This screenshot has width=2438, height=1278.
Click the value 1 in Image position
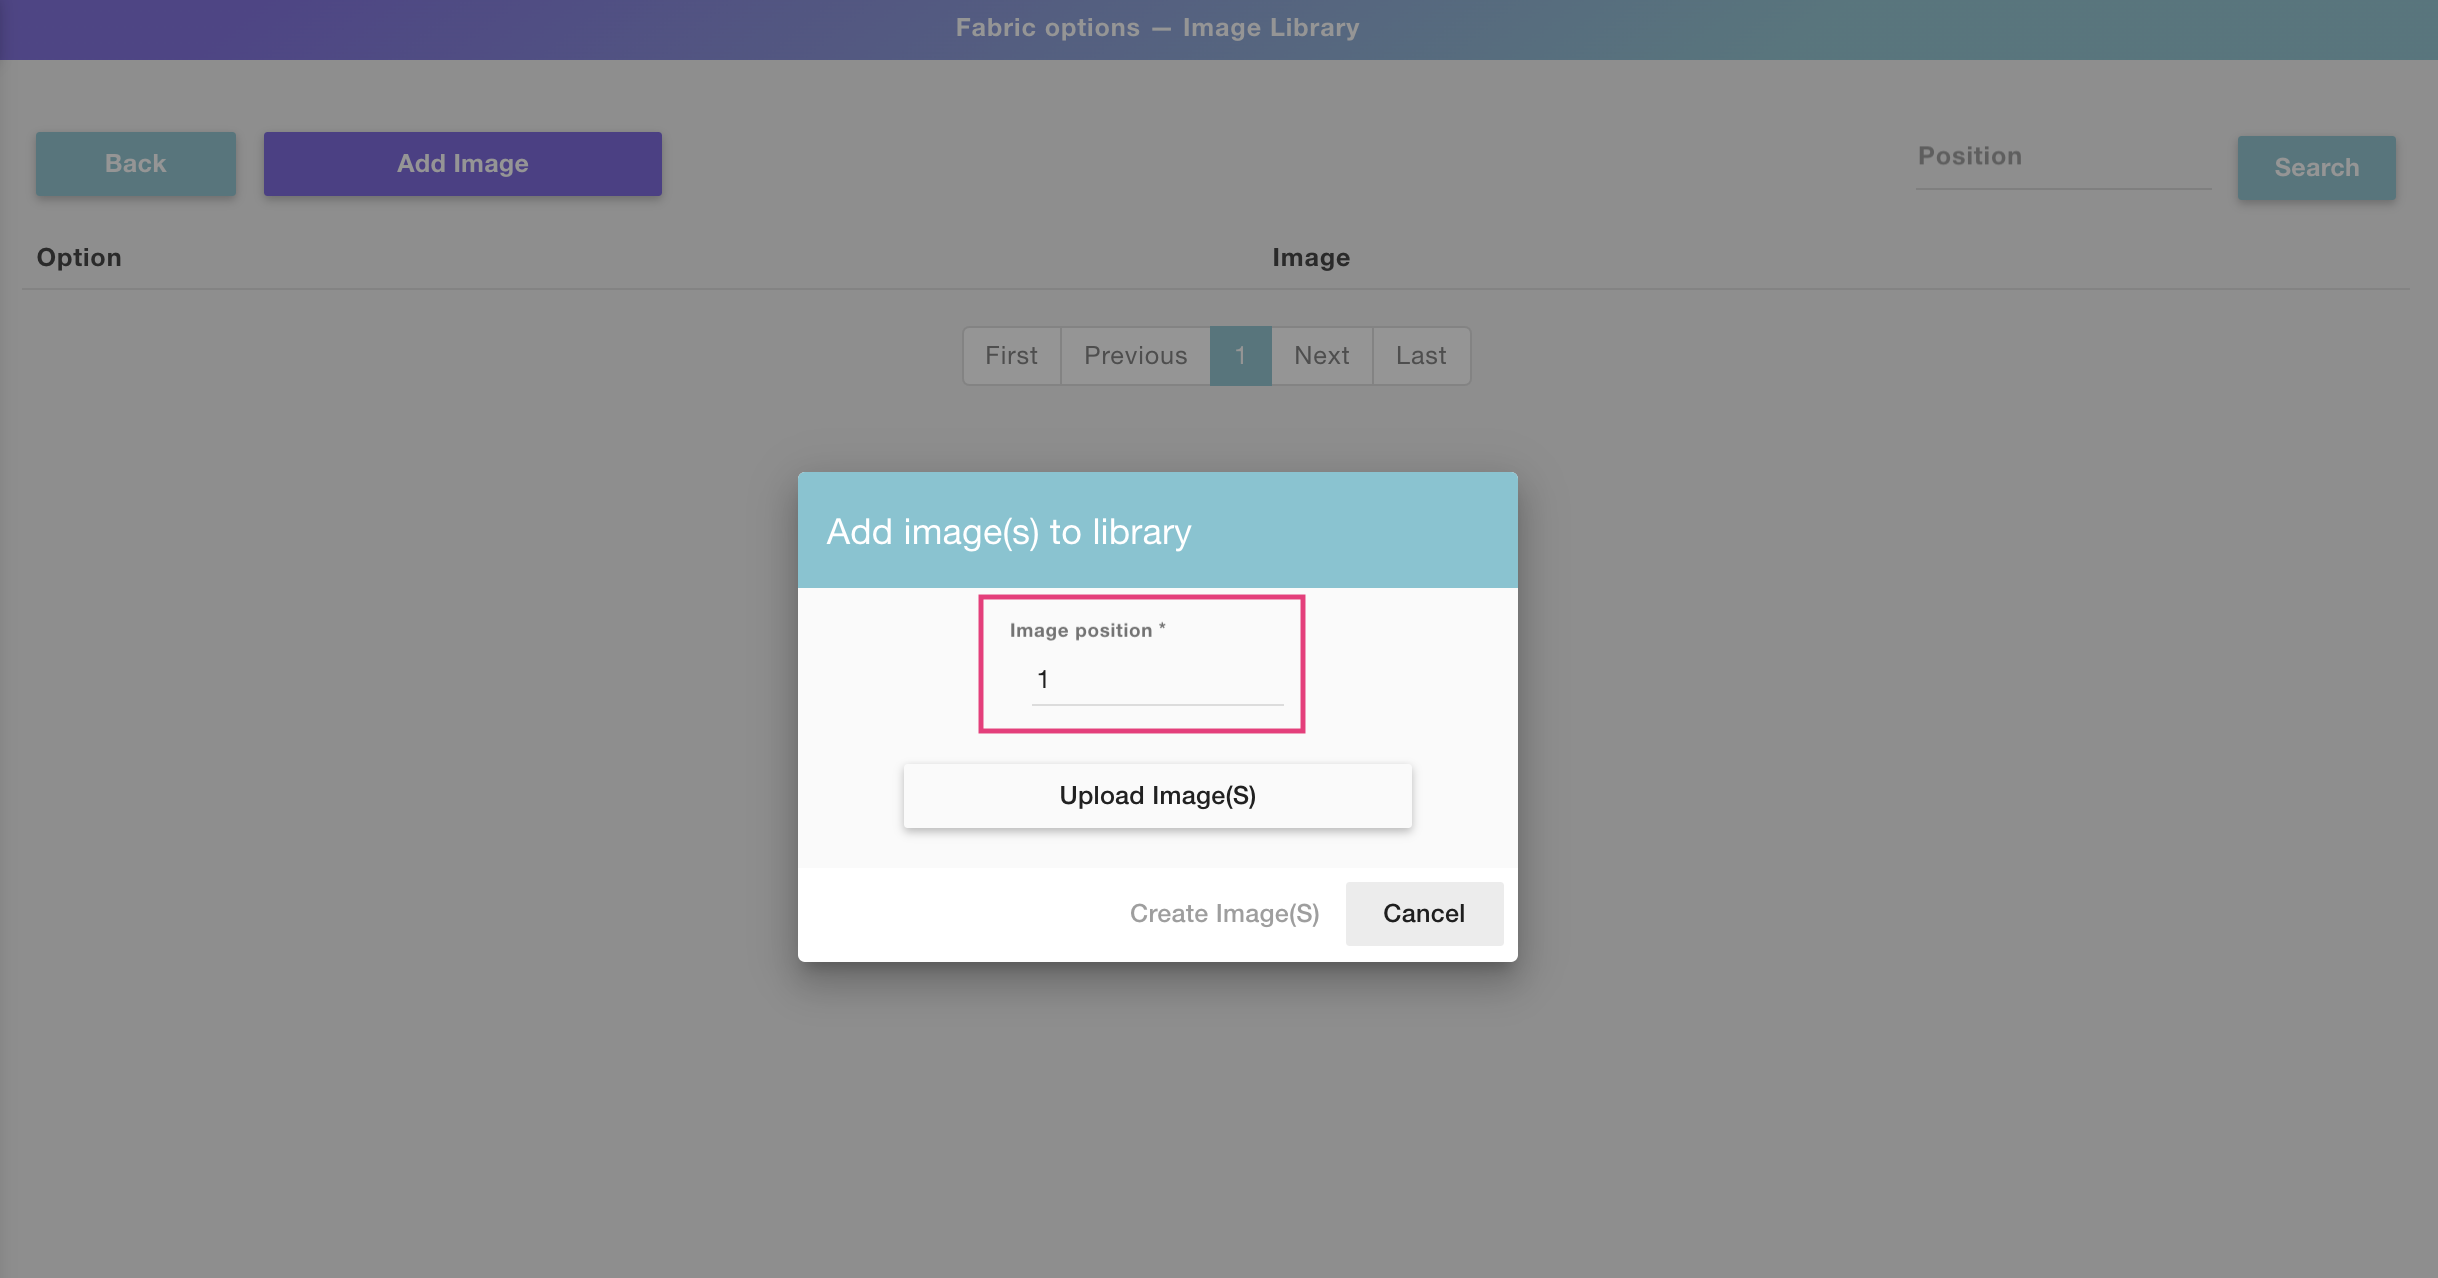pyautogui.click(x=1043, y=680)
